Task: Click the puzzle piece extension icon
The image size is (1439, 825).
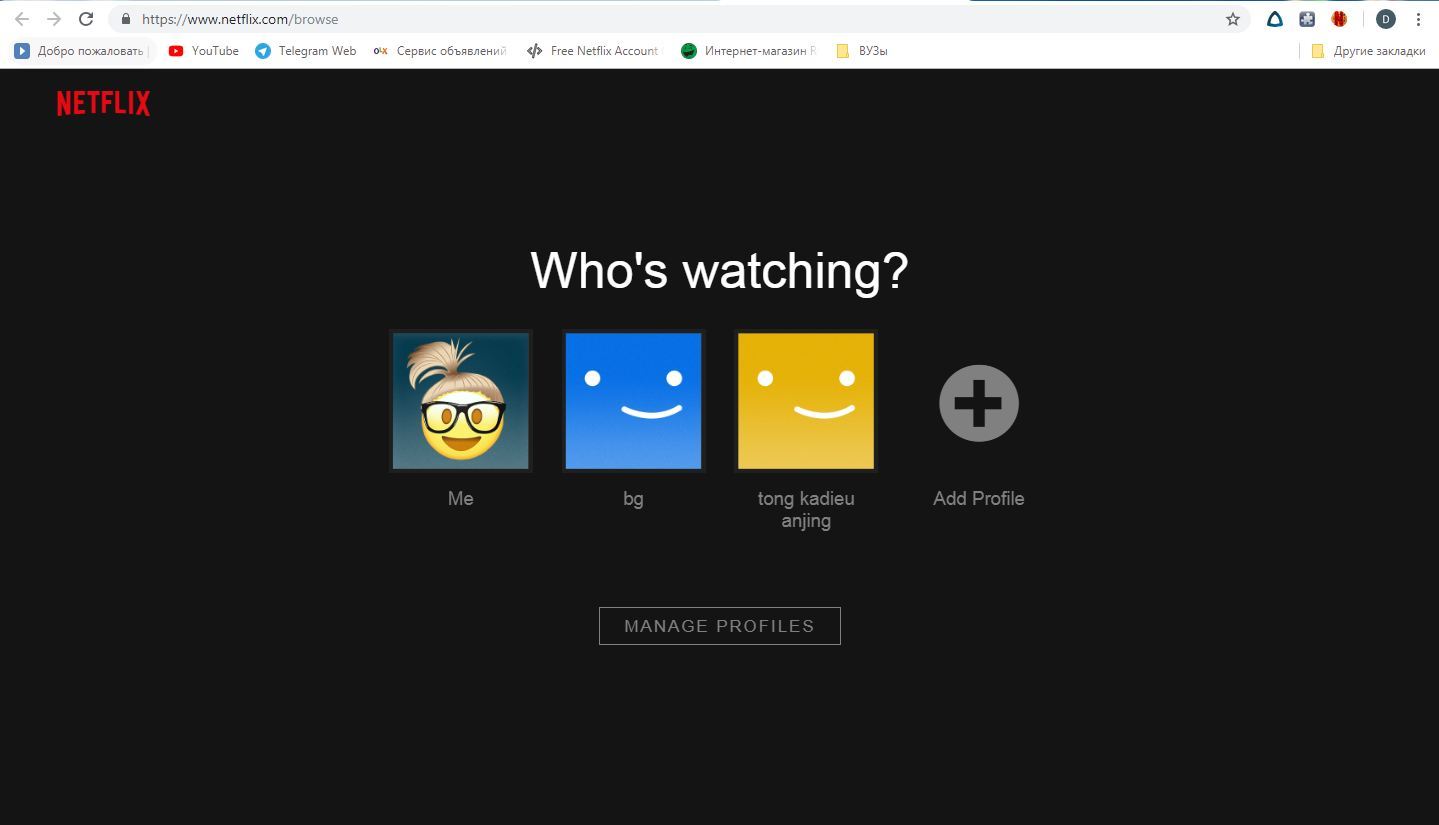Action: click(x=1306, y=19)
